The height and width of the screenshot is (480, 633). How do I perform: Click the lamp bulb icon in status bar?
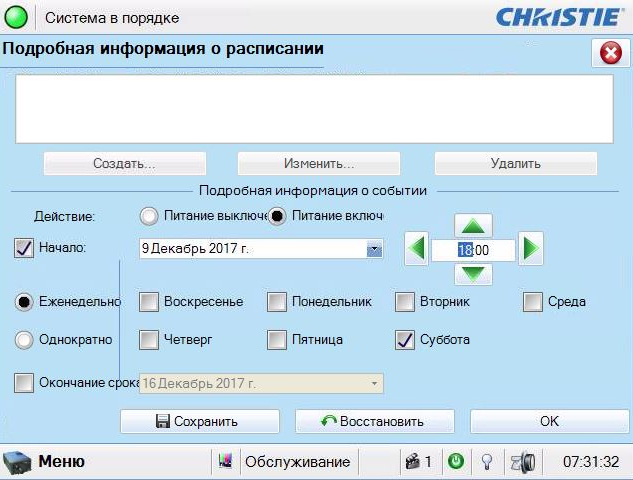488,462
